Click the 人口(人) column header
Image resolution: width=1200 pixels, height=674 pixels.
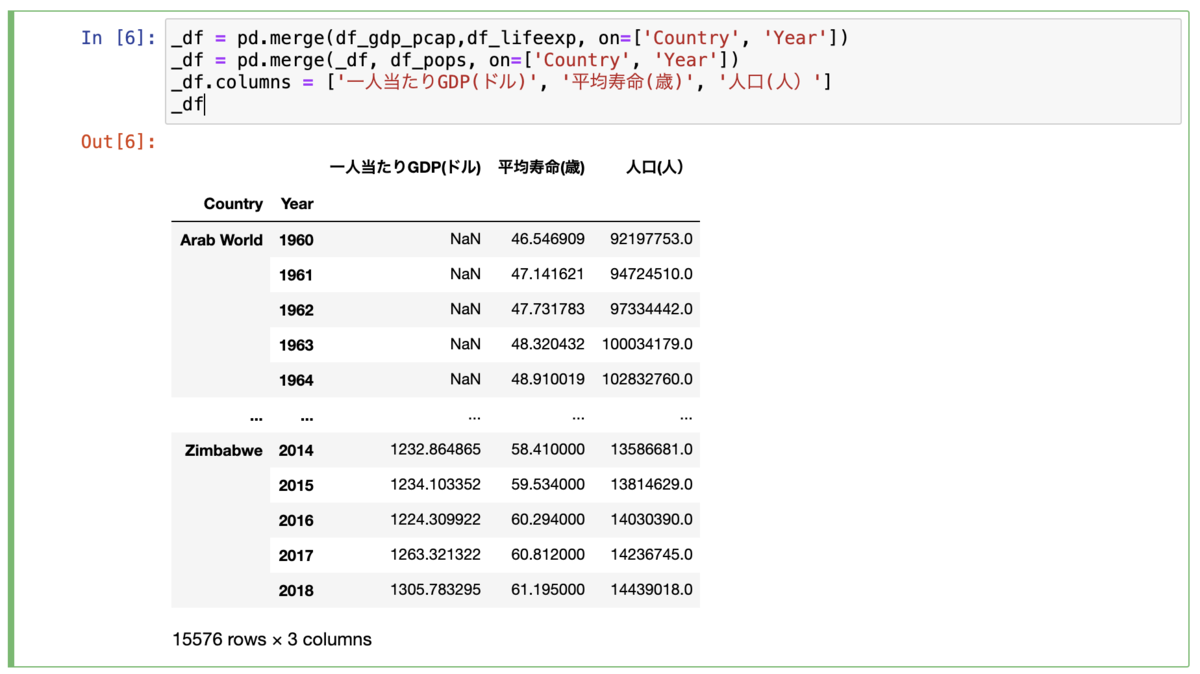tap(655, 167)
